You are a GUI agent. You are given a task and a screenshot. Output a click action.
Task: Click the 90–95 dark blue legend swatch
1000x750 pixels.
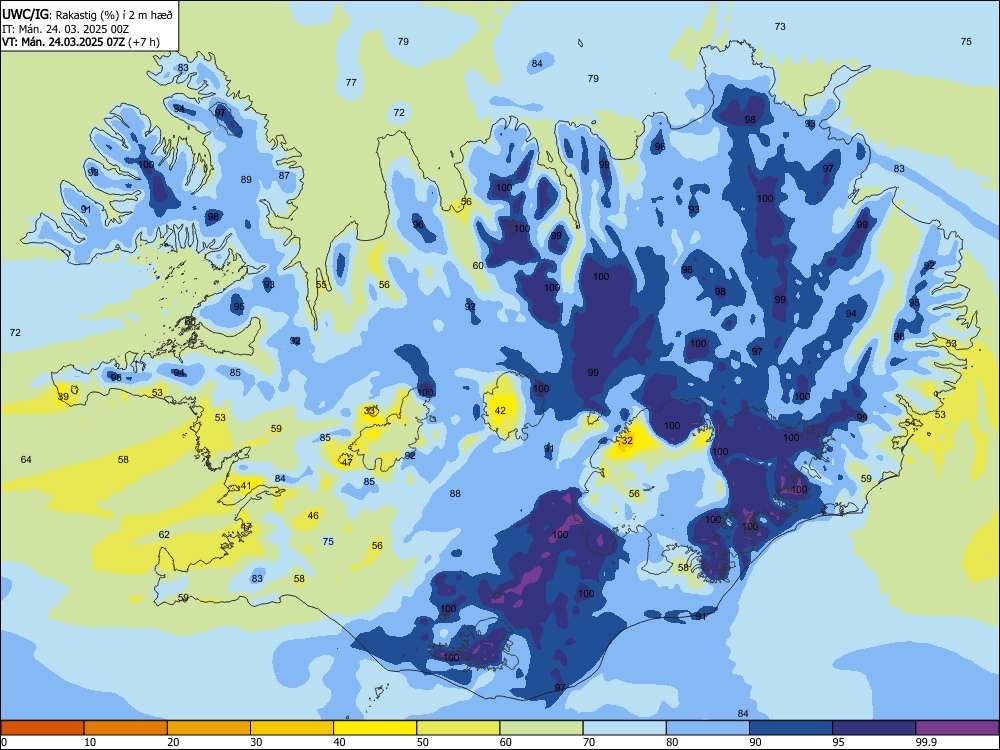(x=791, y=728)
